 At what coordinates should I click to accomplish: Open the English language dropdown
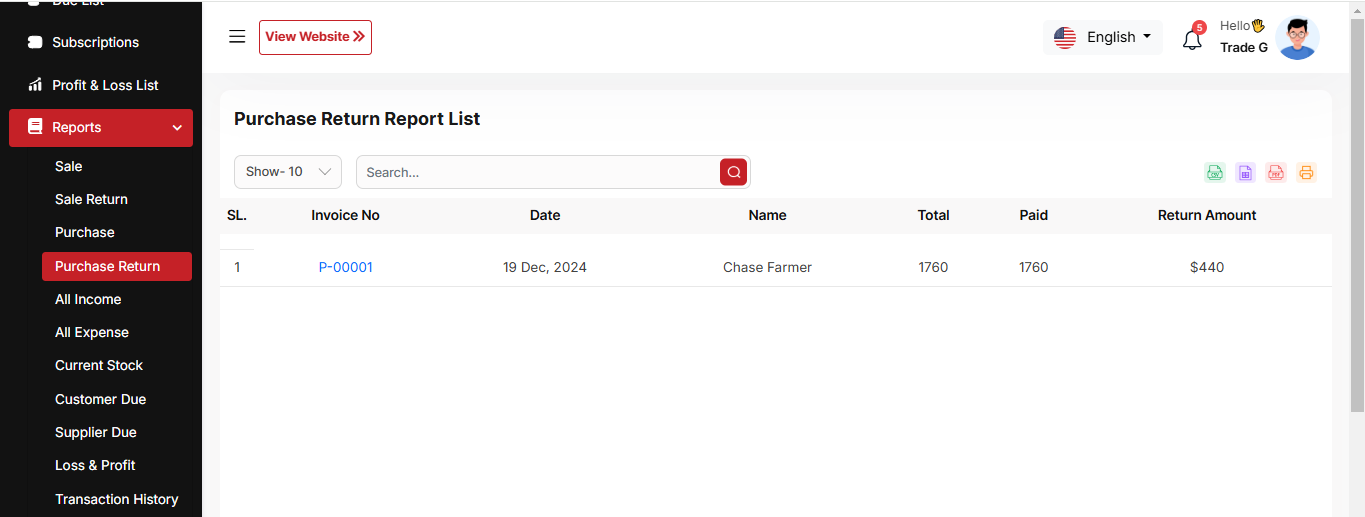[1103, 37]
